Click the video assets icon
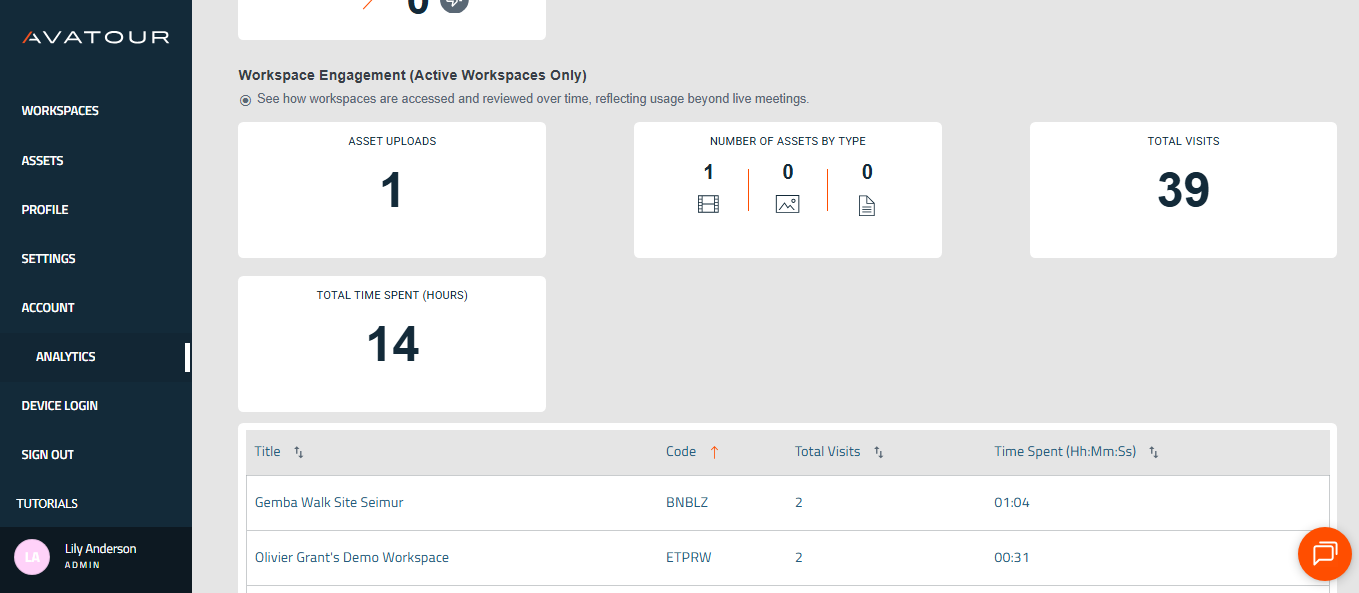This screenshot has height=593, width=1359. tap(708, 204)
